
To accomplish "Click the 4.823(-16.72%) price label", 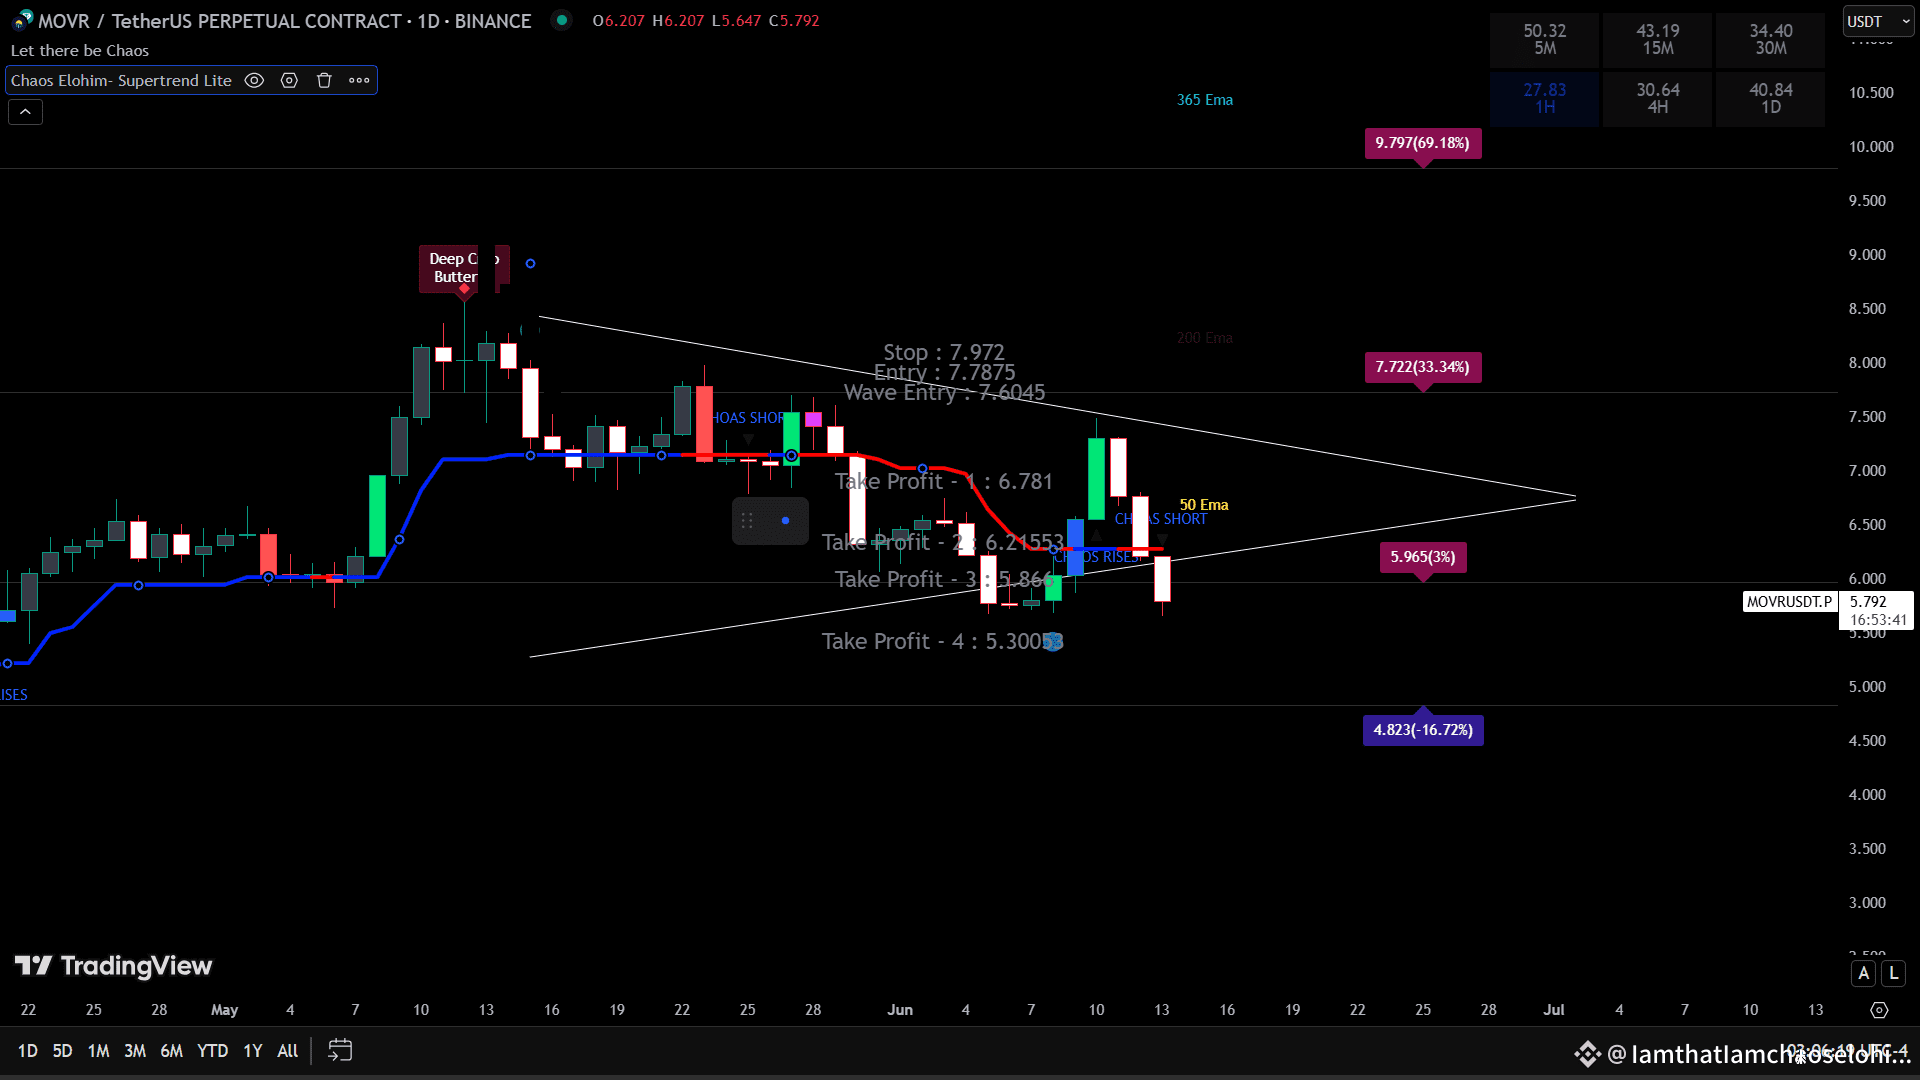I will pyautogui.click(x=1423, y=730).
